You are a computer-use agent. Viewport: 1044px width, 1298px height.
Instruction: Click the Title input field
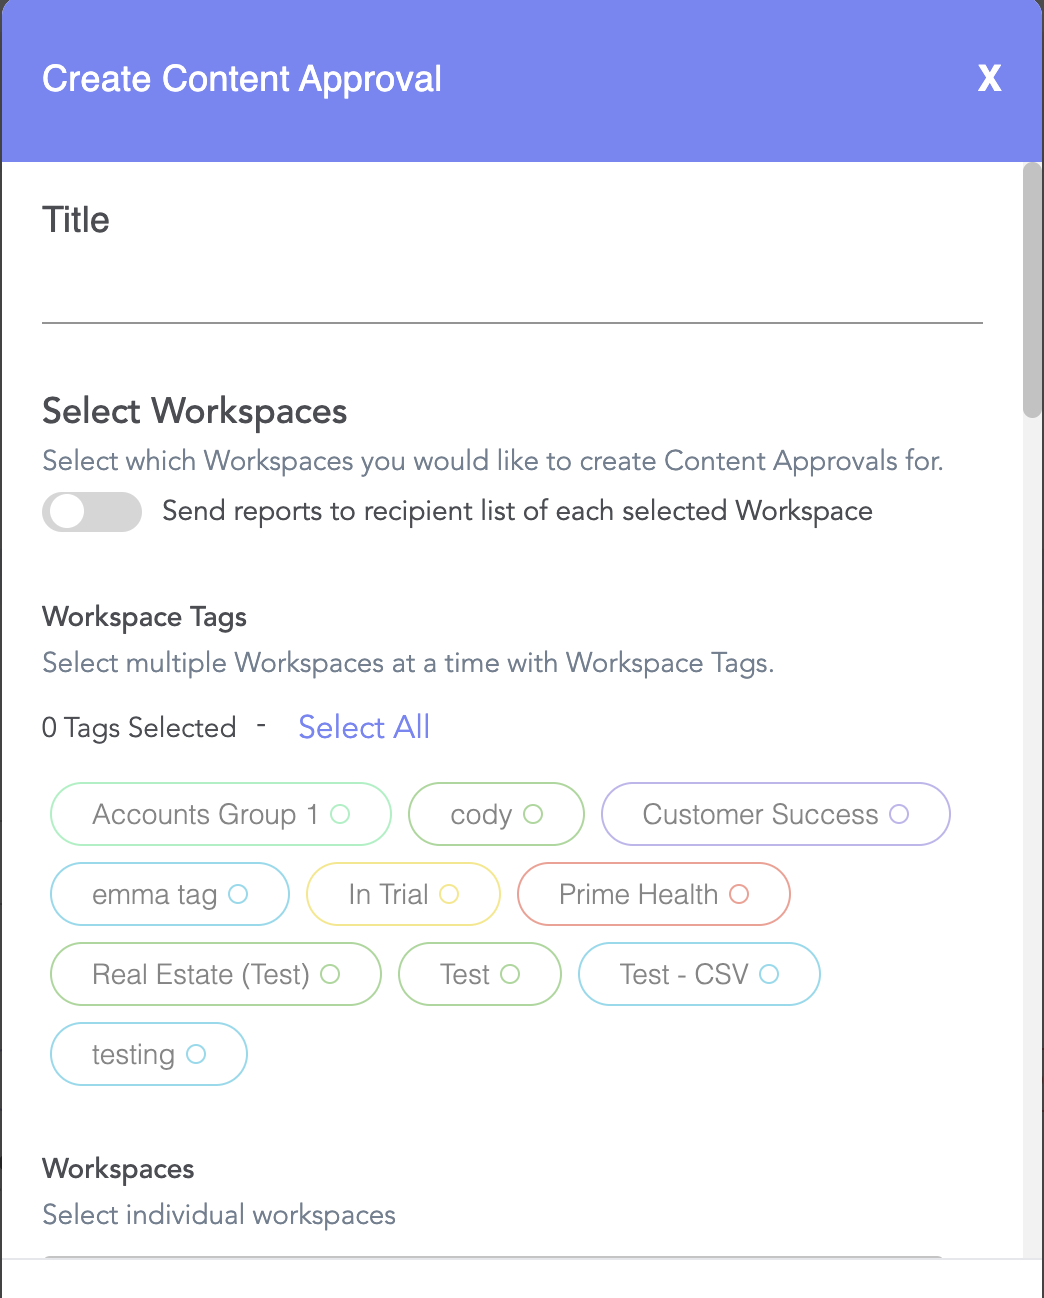coord(512,292)
